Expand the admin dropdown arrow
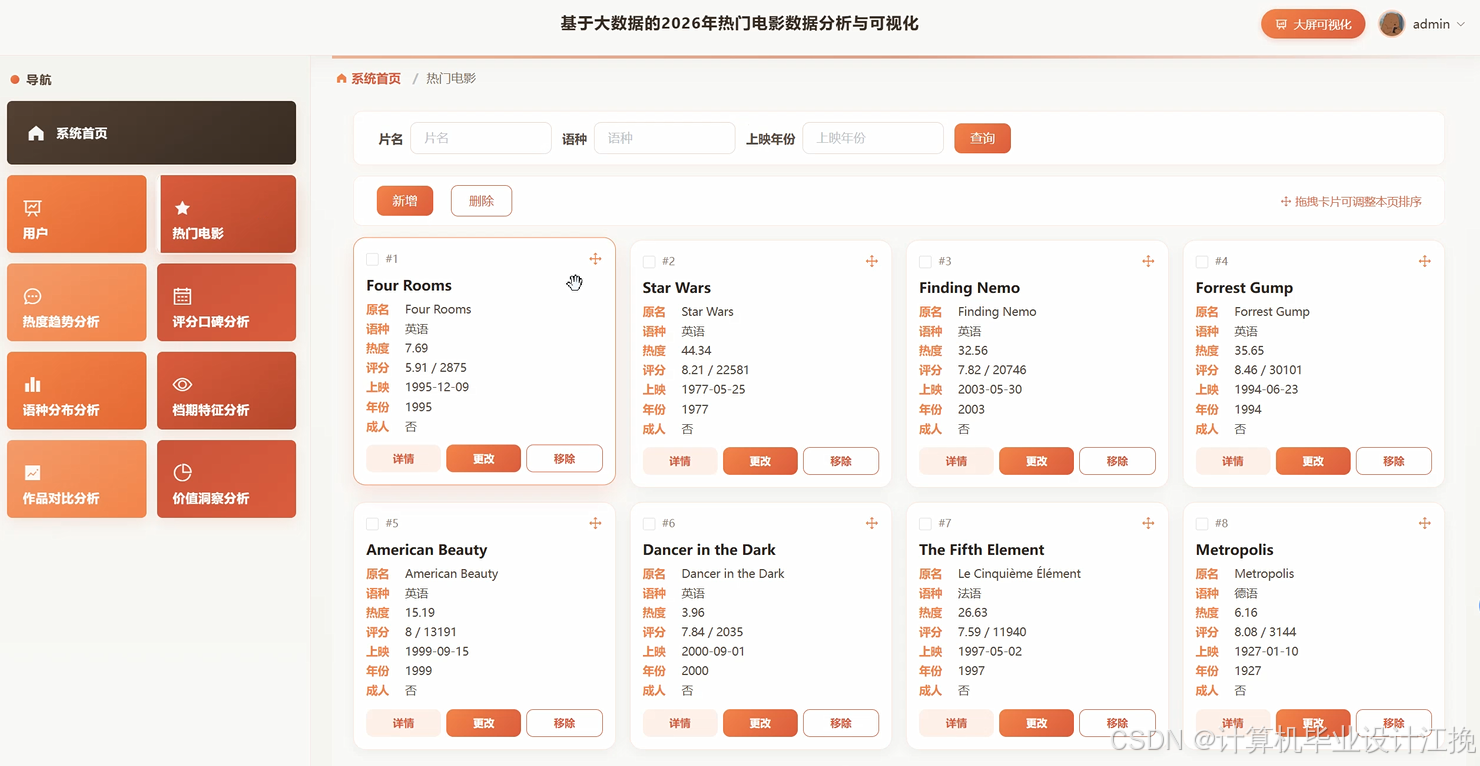This screenshot has height=766, width=1480. pyautogui.click(x=1461, y=25)
